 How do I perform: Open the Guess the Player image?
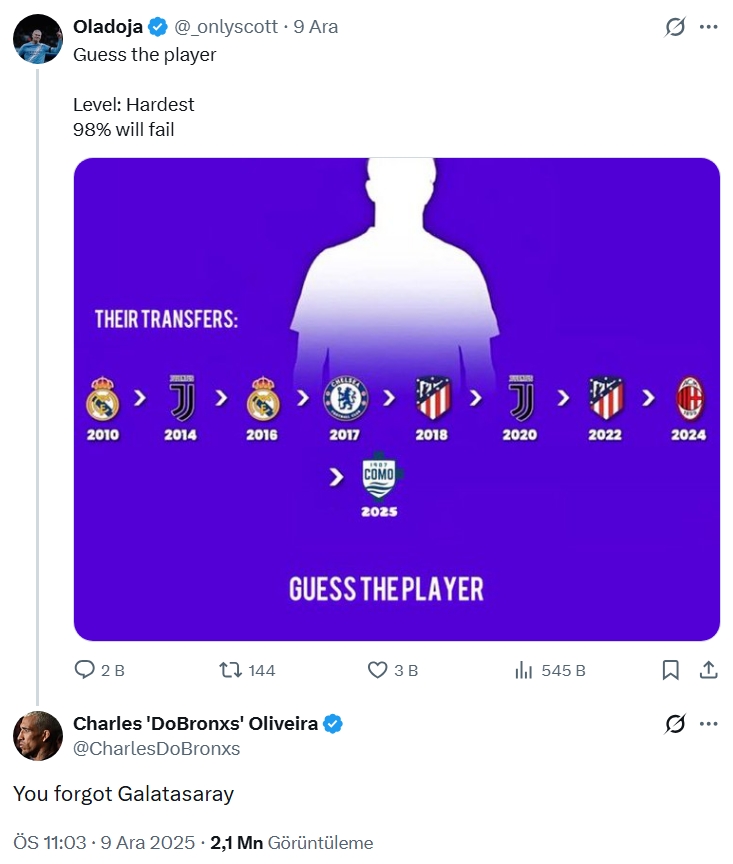point(396,399)
